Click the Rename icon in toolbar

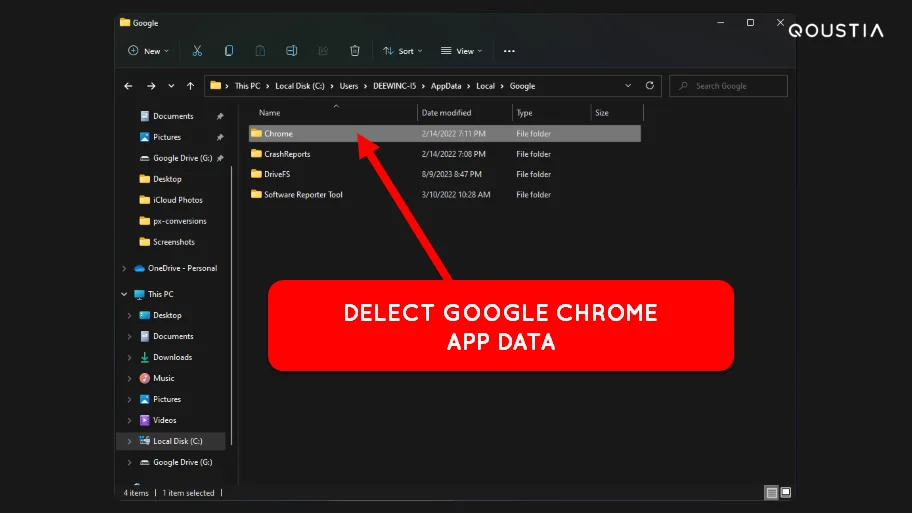coord(291,51)
